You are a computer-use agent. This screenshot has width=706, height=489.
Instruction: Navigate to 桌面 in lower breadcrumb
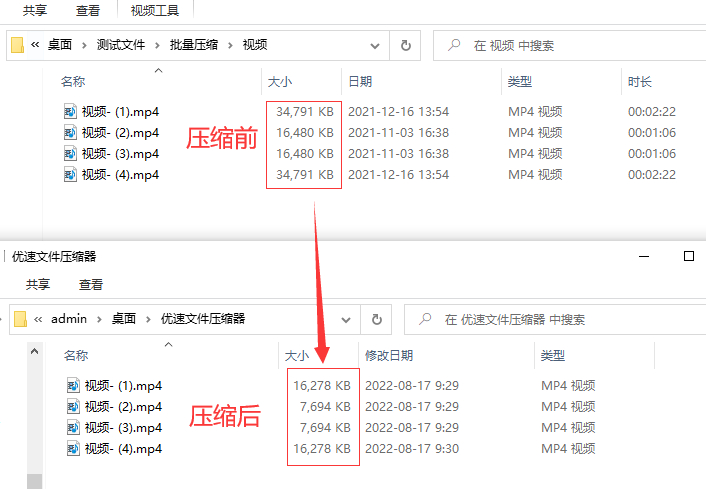(124, 319)
